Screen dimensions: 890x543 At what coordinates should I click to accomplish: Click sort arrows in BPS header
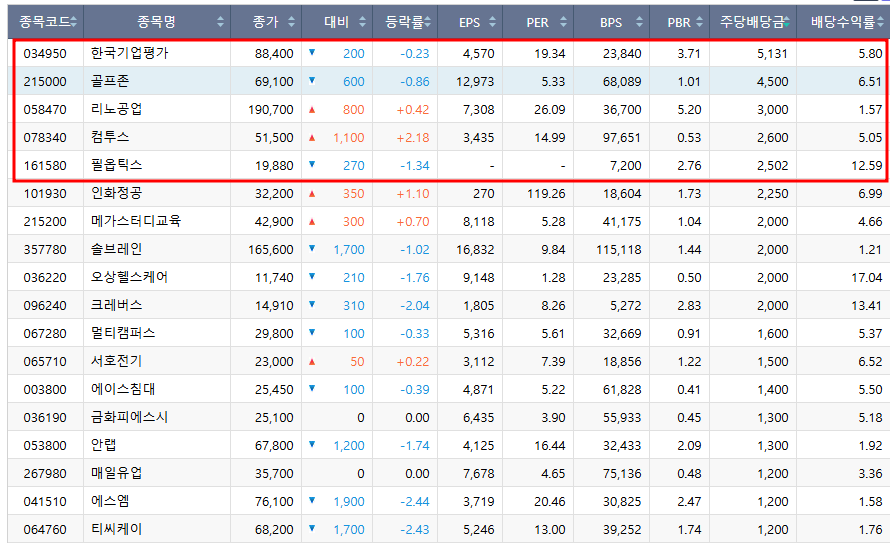639,22
